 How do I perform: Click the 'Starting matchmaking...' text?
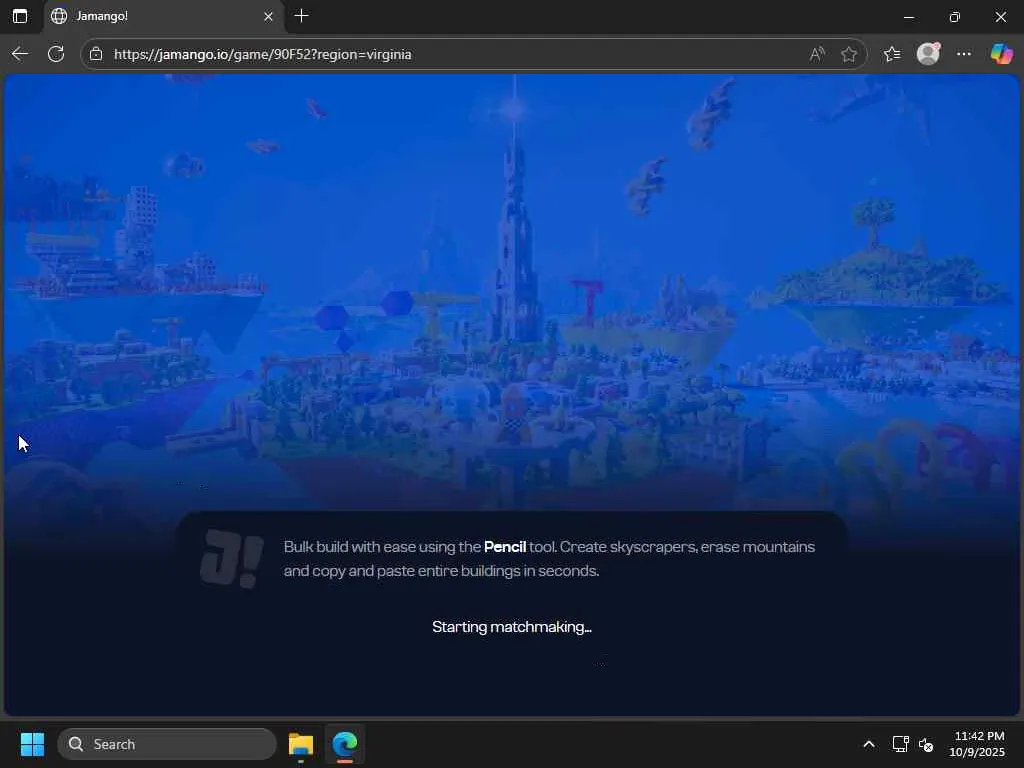(x=511, y=627)
